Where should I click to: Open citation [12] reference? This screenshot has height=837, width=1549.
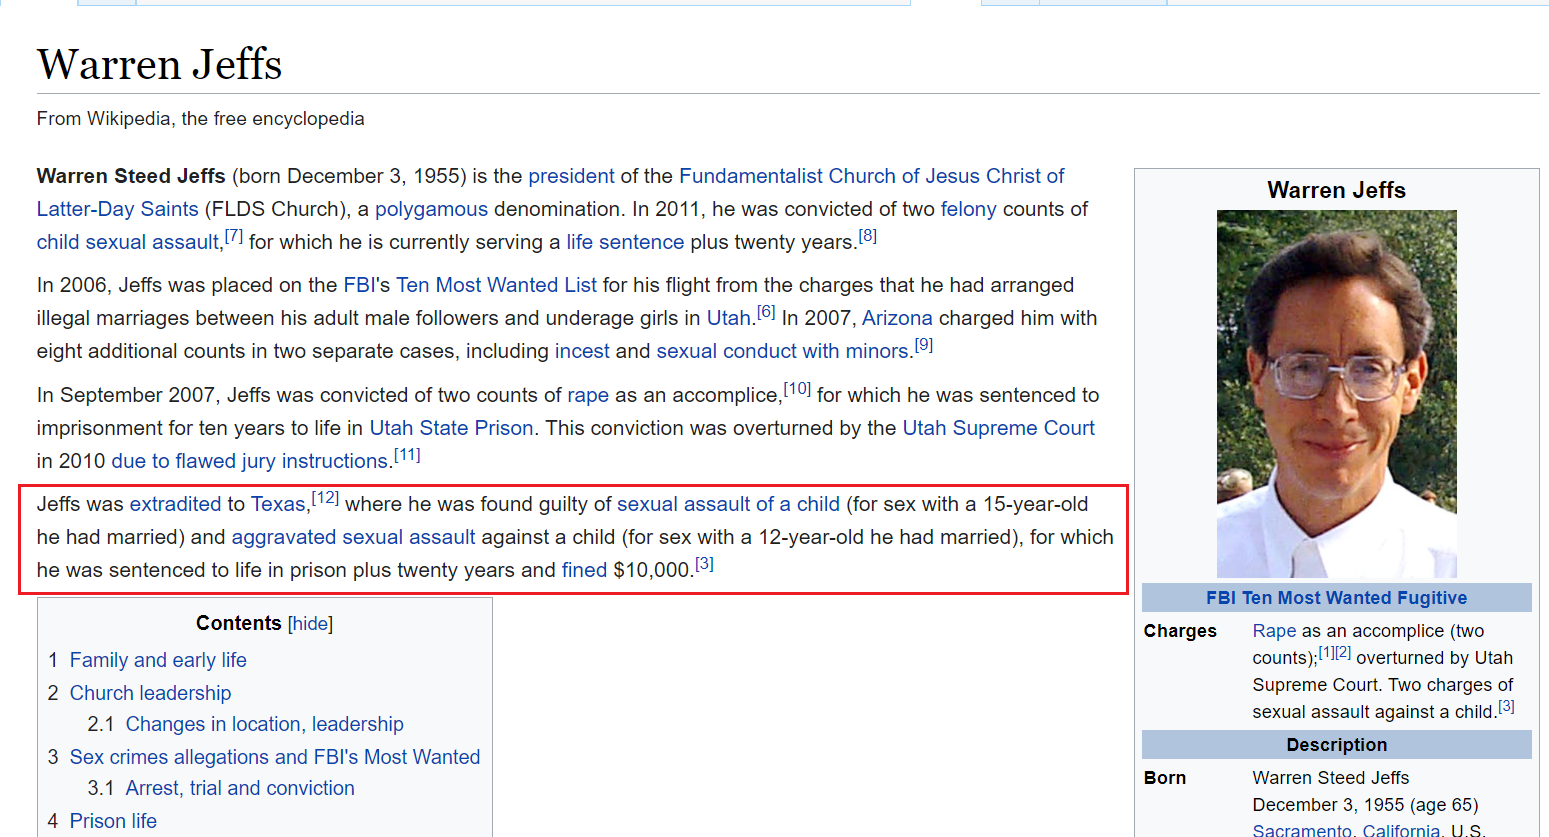click(325, 498)
